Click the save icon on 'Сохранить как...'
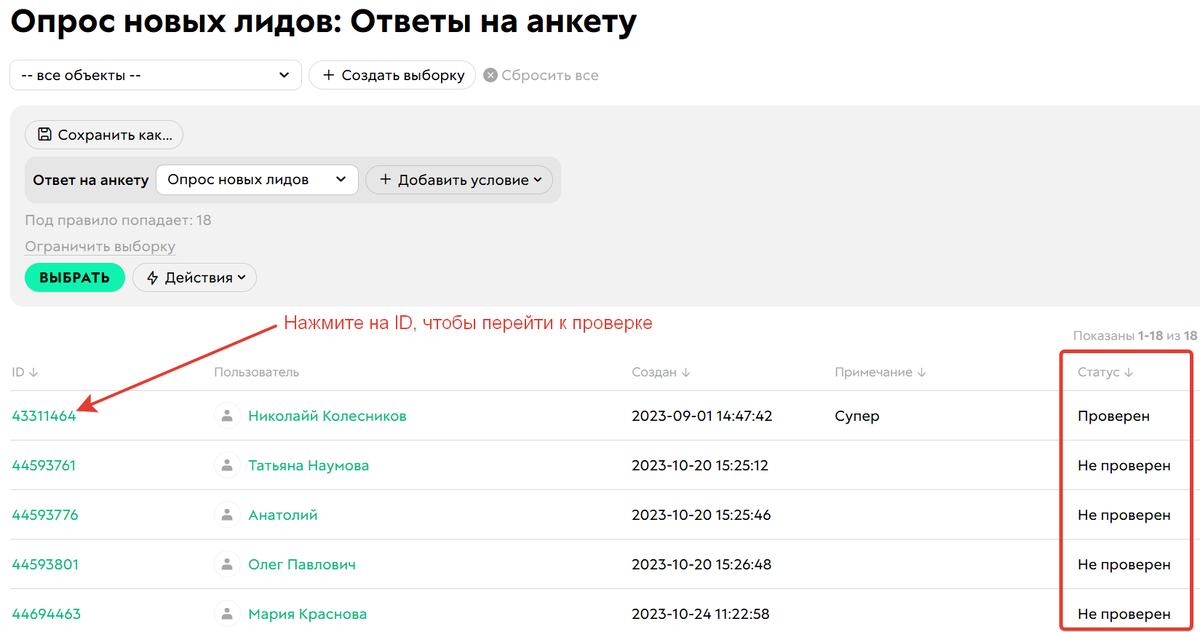 pyautogui.click(x=45, y=135)
